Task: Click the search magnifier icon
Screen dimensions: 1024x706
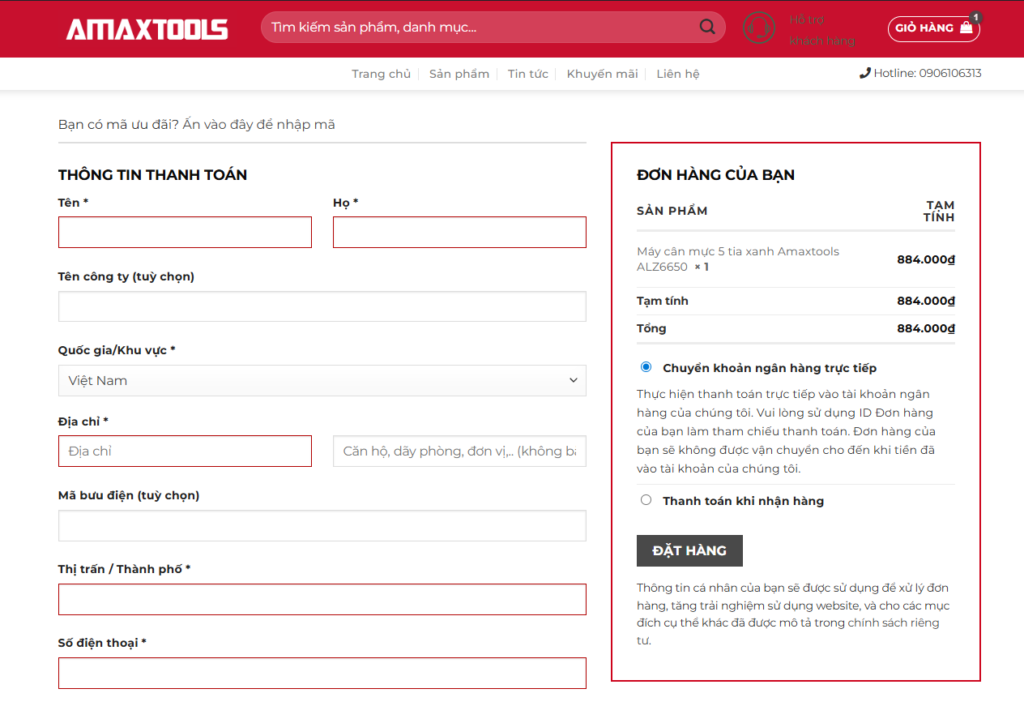Action: (x=707, y=27)
